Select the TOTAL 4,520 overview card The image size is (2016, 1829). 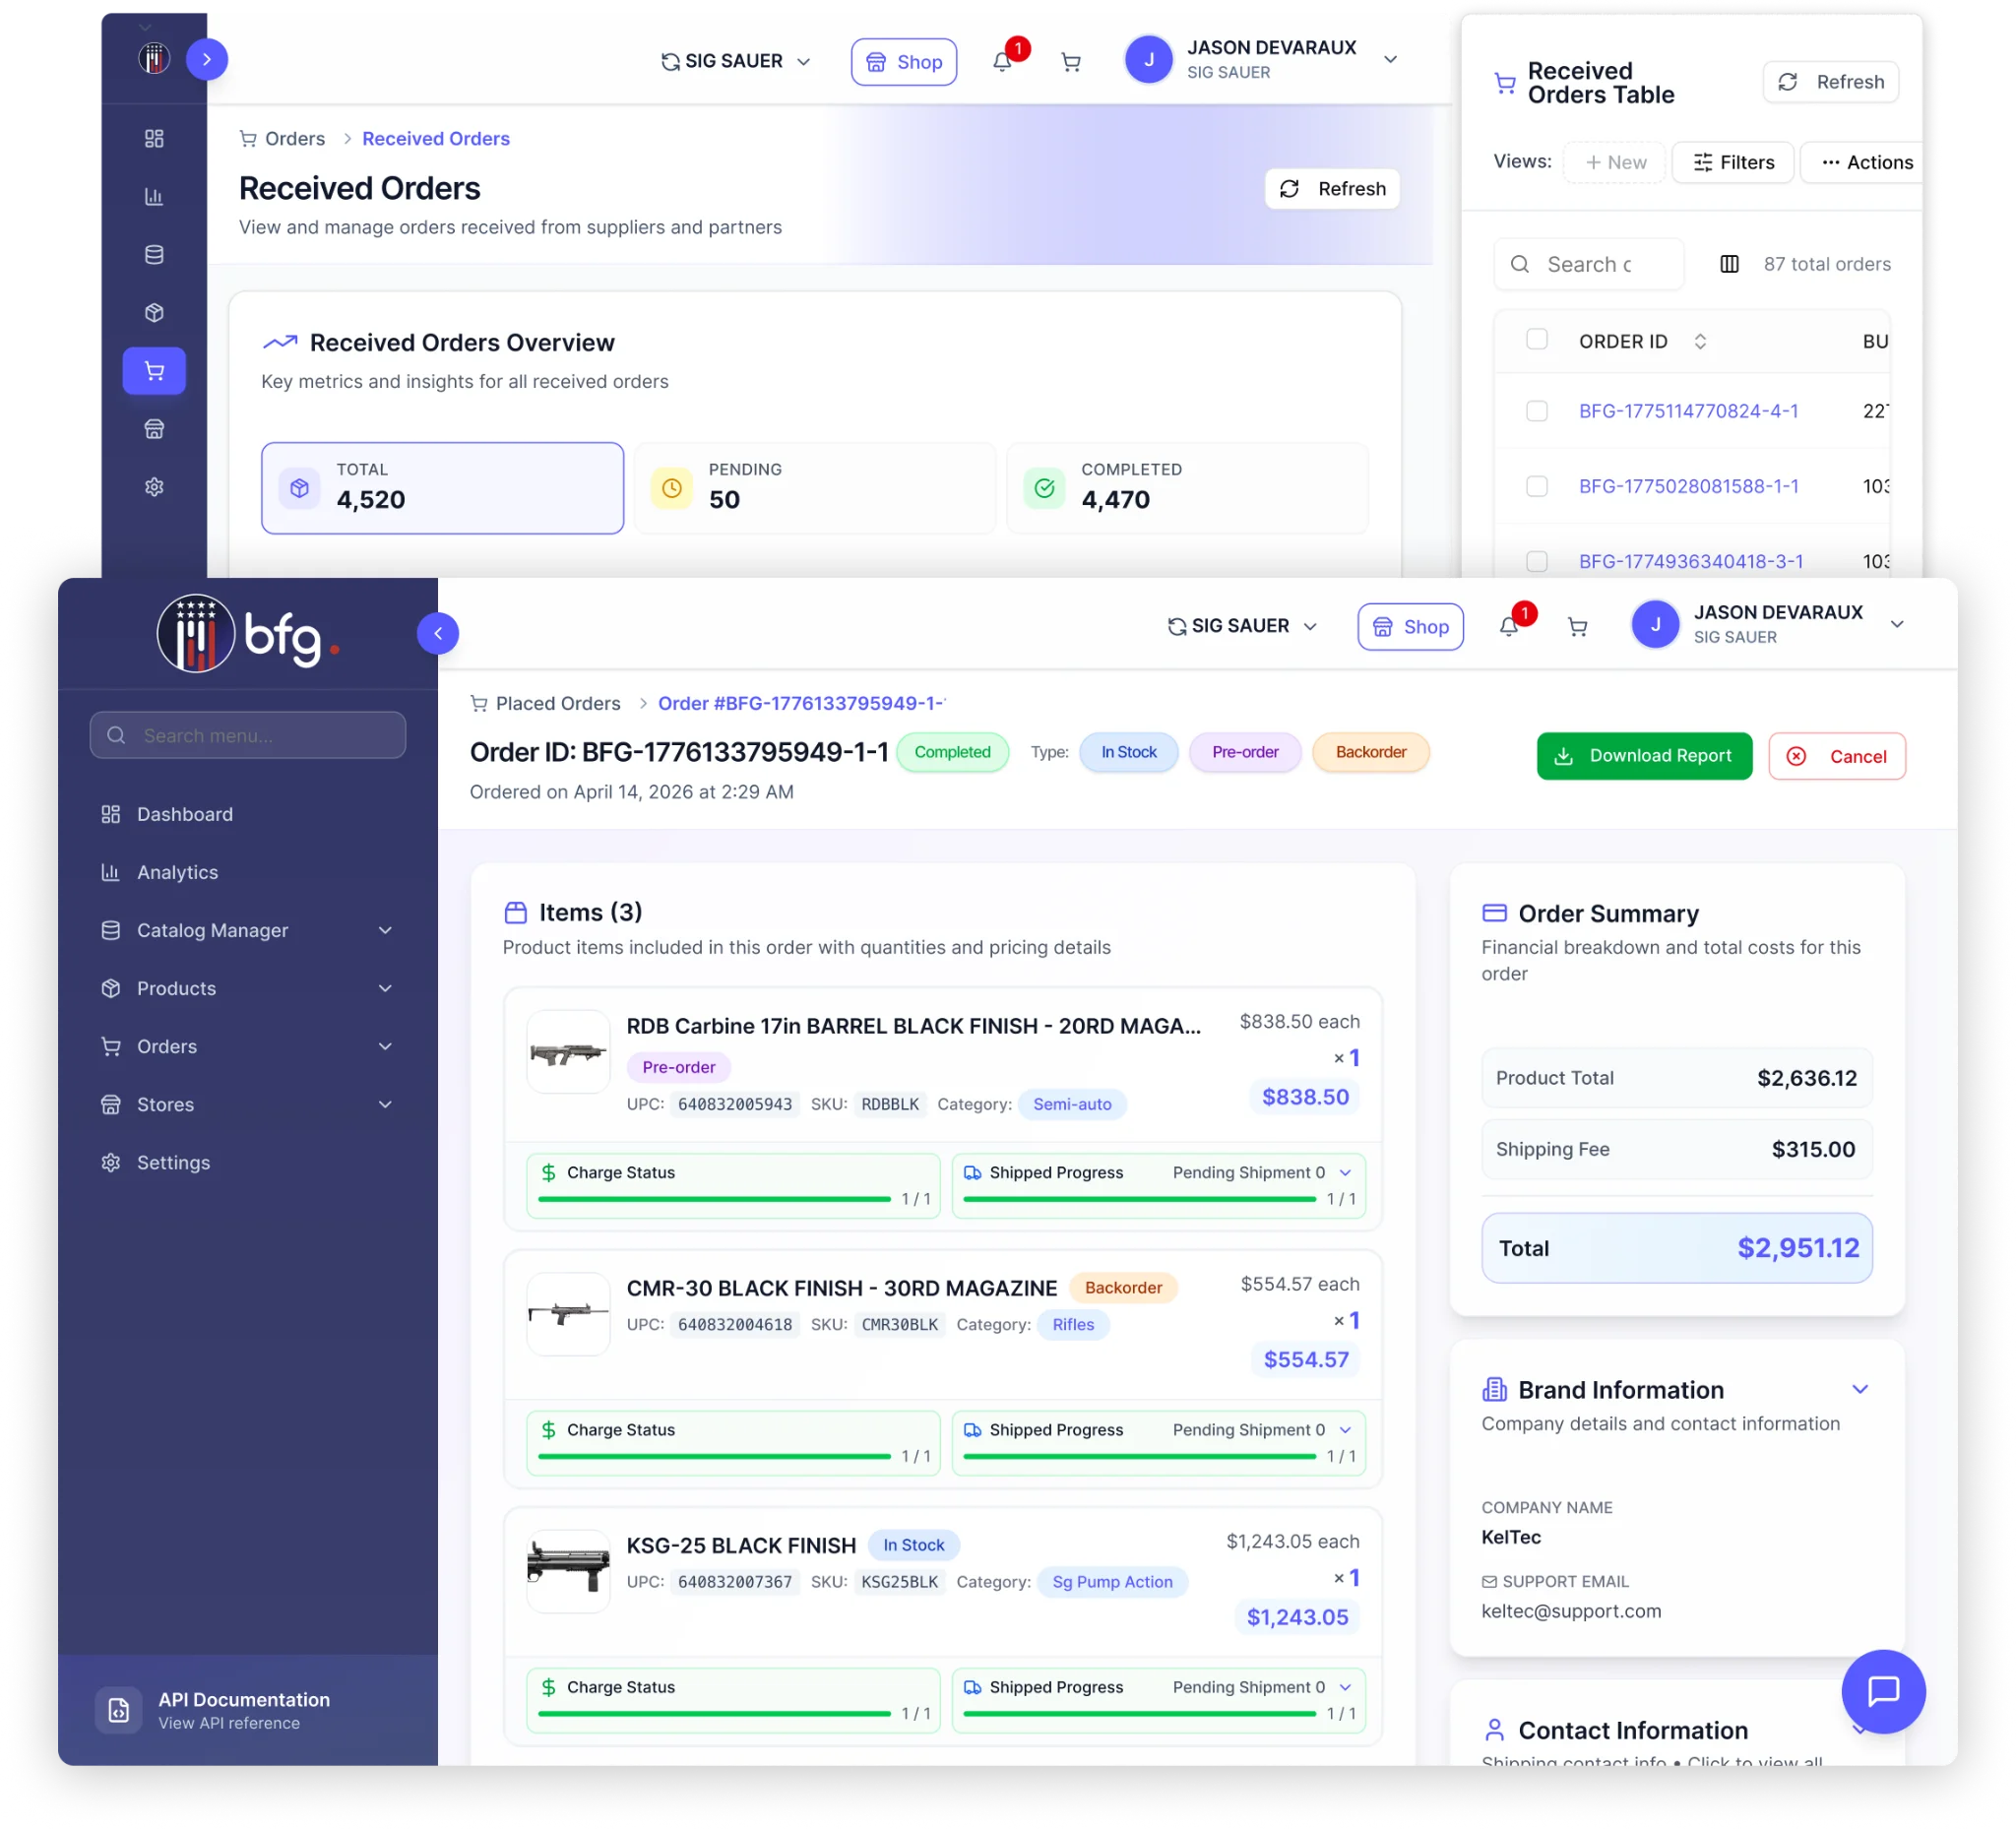[442, 488]
